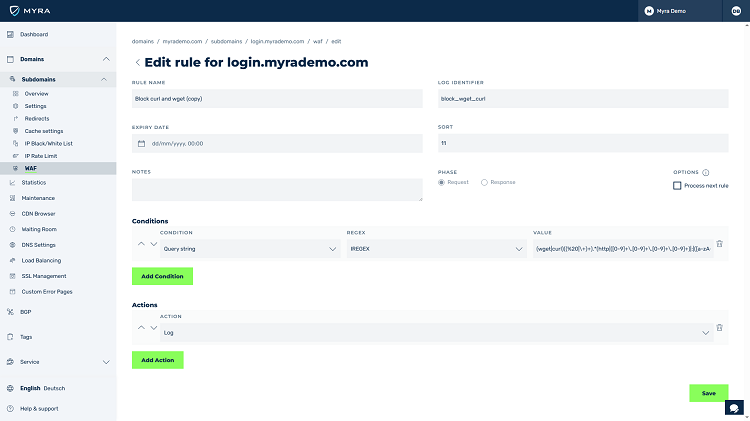Image resolution: width=750 pixels, height=421 pixels.
Task: Click the Waiting Room clock icon
Action: (x=12, y=229)
